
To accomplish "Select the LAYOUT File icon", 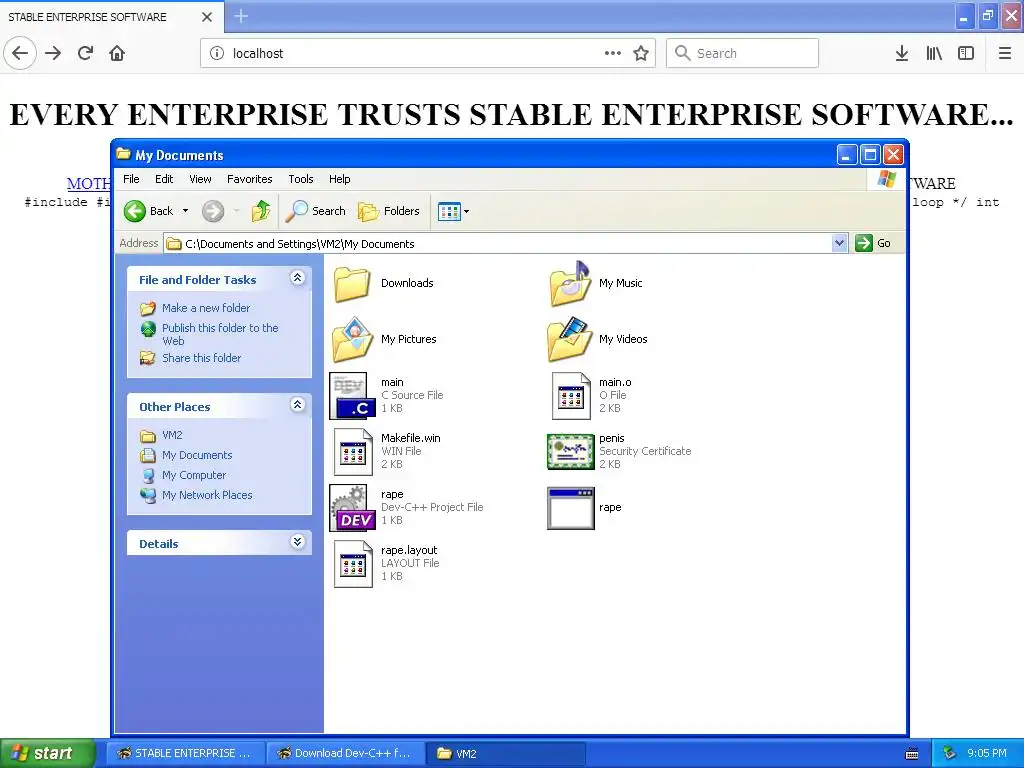I will coord(353,564).
